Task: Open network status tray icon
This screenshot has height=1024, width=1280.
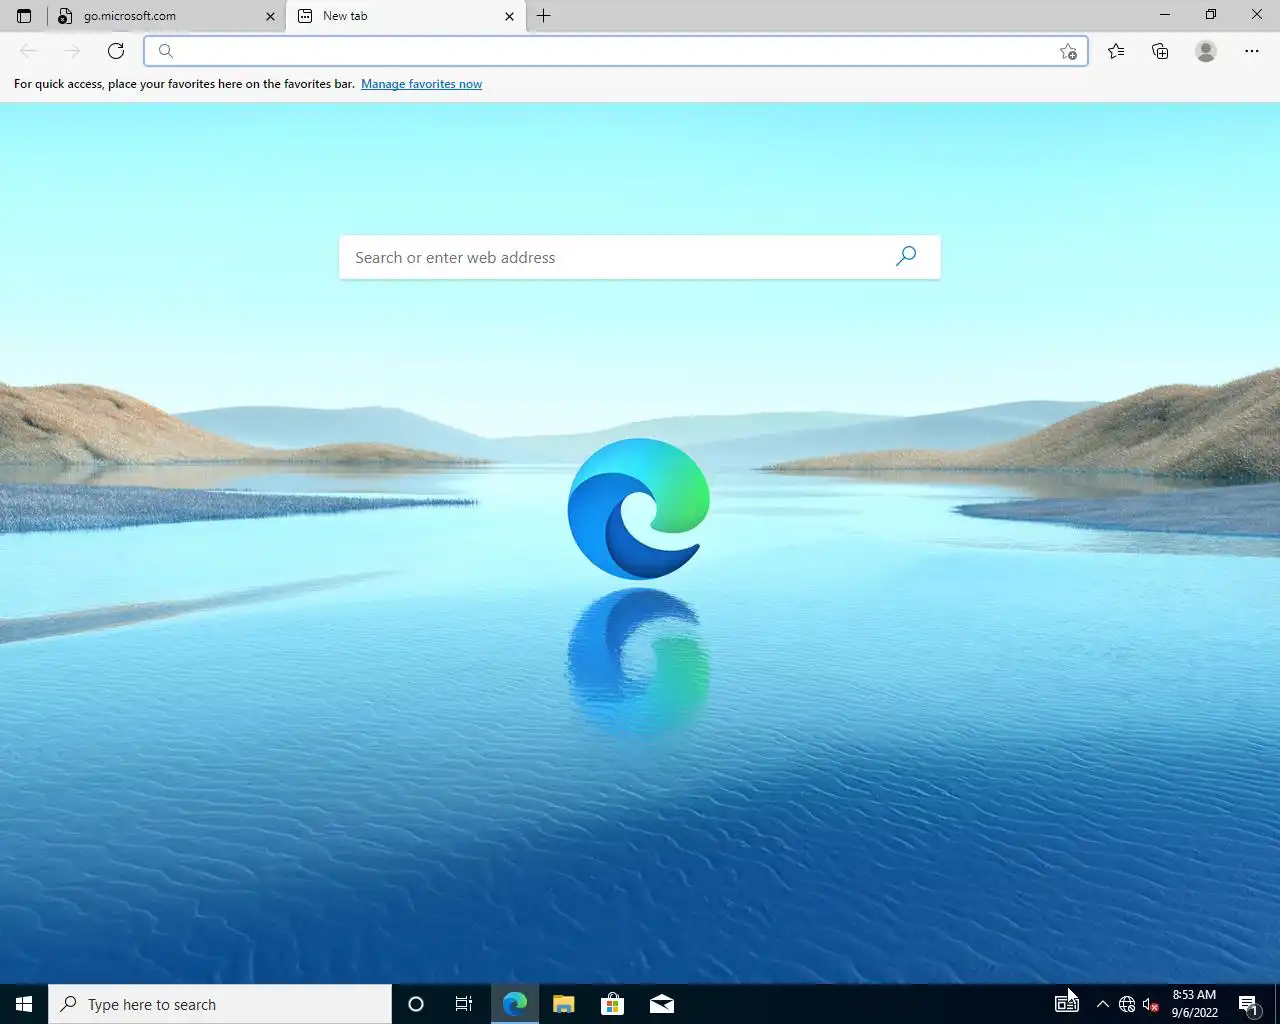Action: pos(1127,1004)
